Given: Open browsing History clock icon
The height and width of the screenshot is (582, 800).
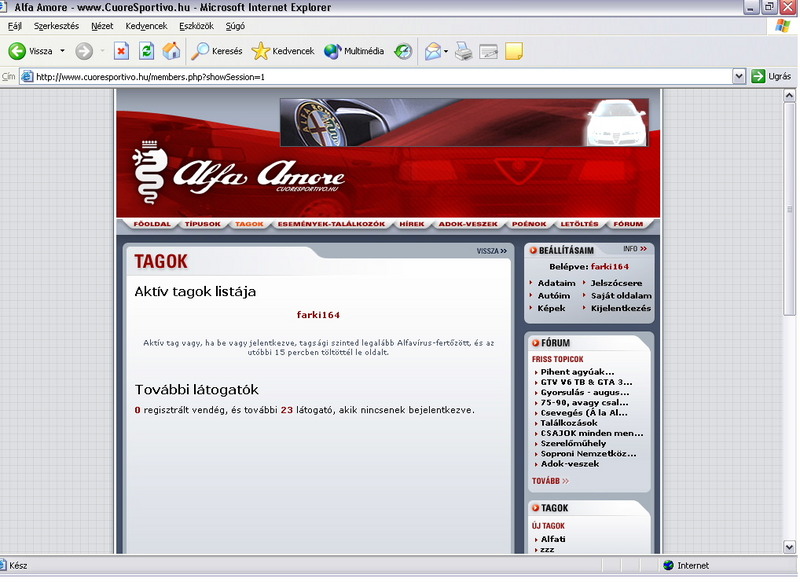Looking at the screenshot, I should point(403,51).
